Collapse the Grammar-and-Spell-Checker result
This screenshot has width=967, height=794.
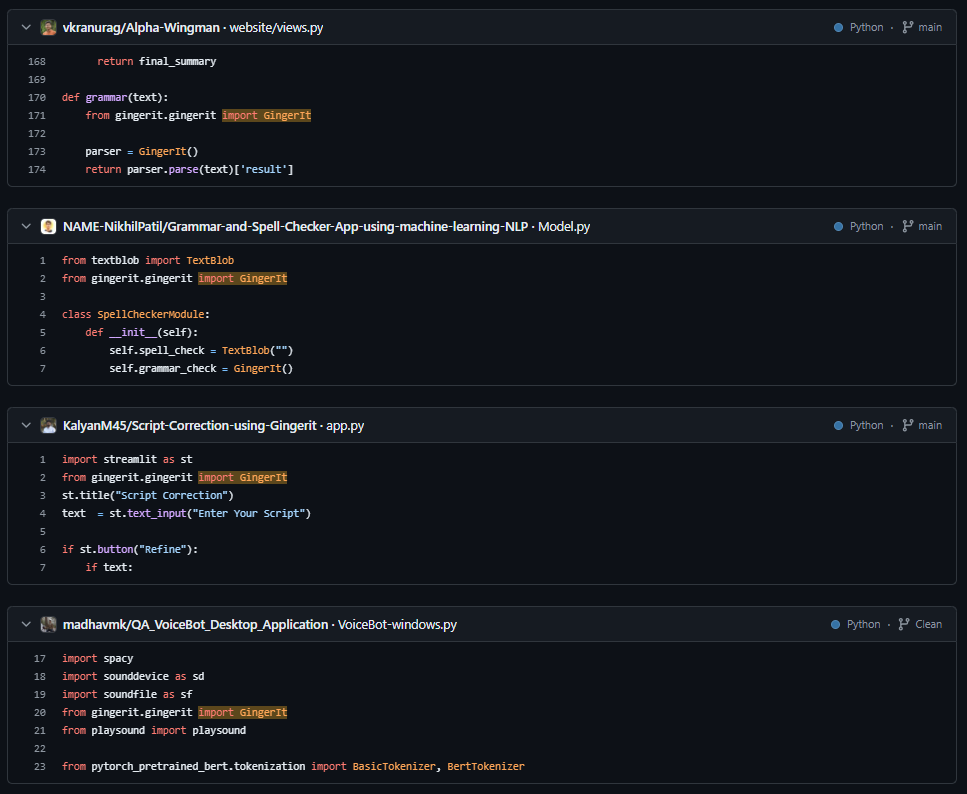(24, 226)
